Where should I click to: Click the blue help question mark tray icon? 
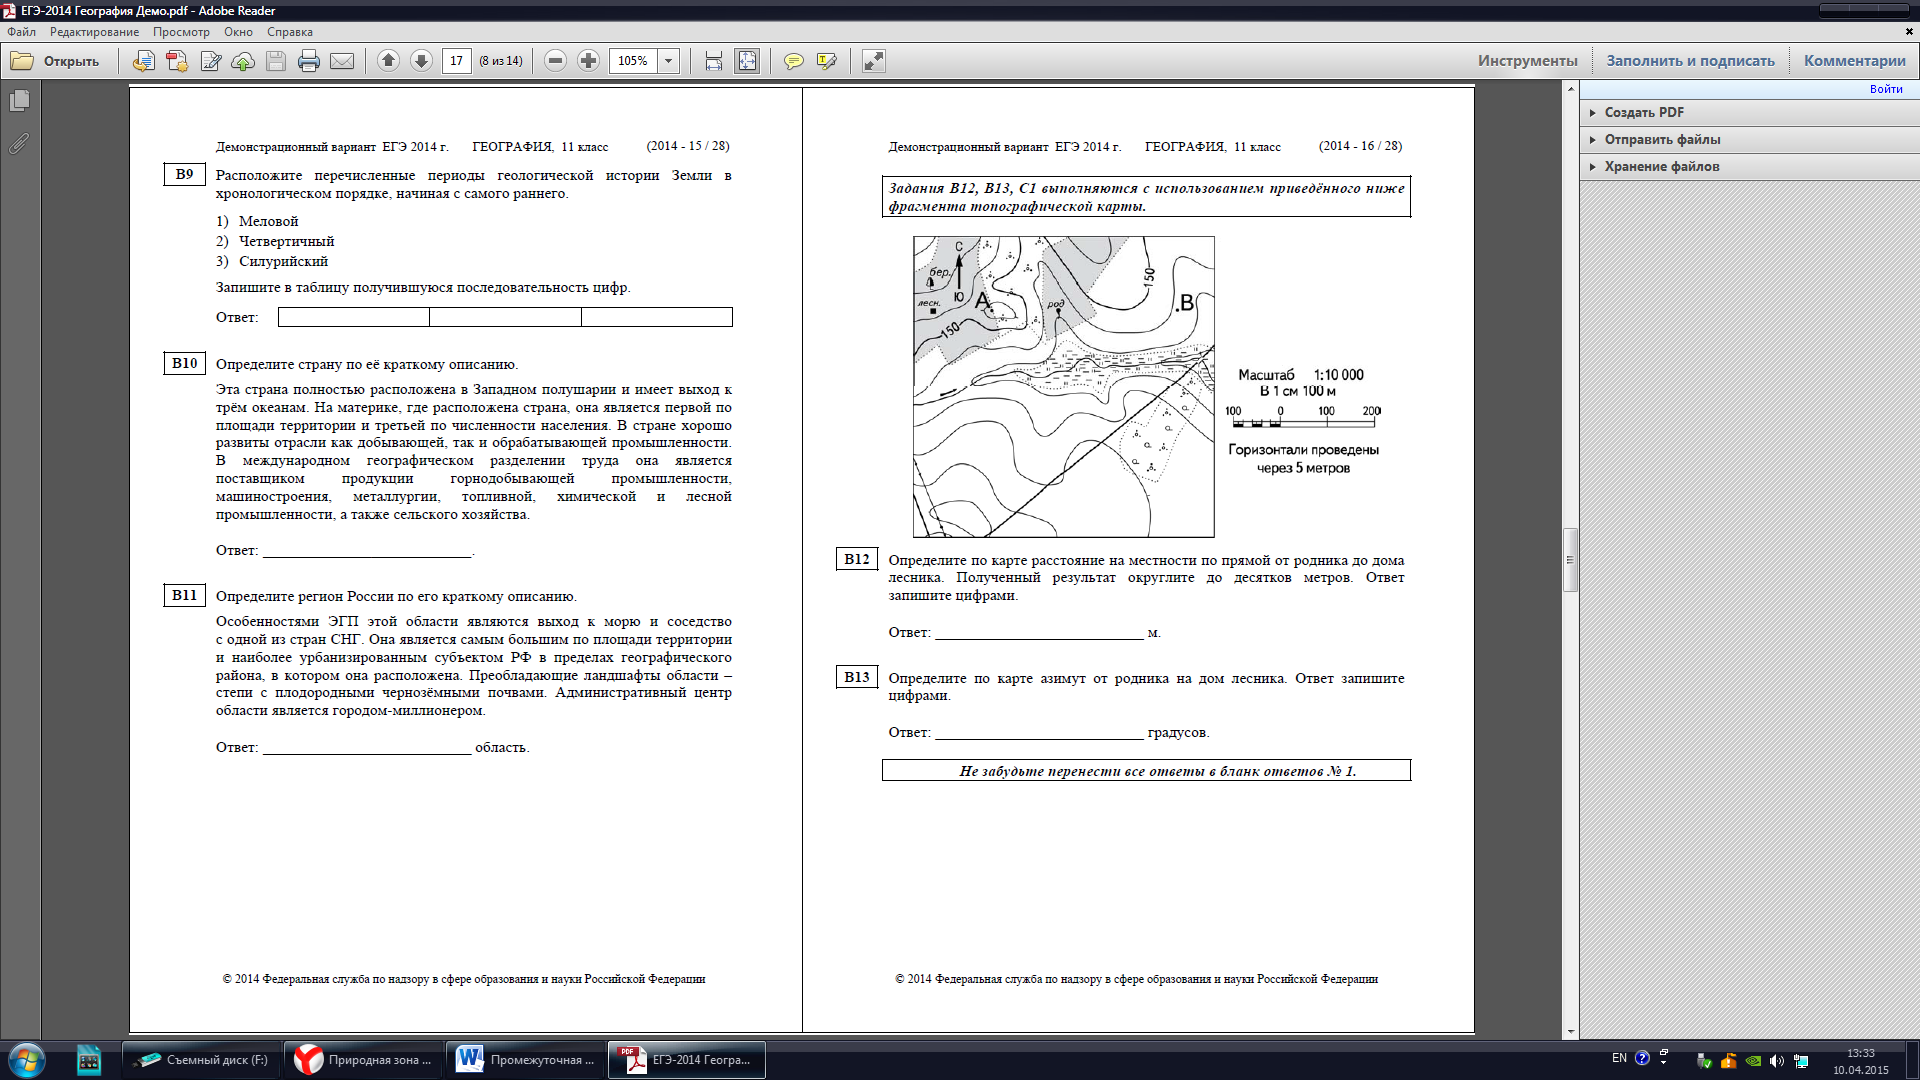coord(1642,1058)
